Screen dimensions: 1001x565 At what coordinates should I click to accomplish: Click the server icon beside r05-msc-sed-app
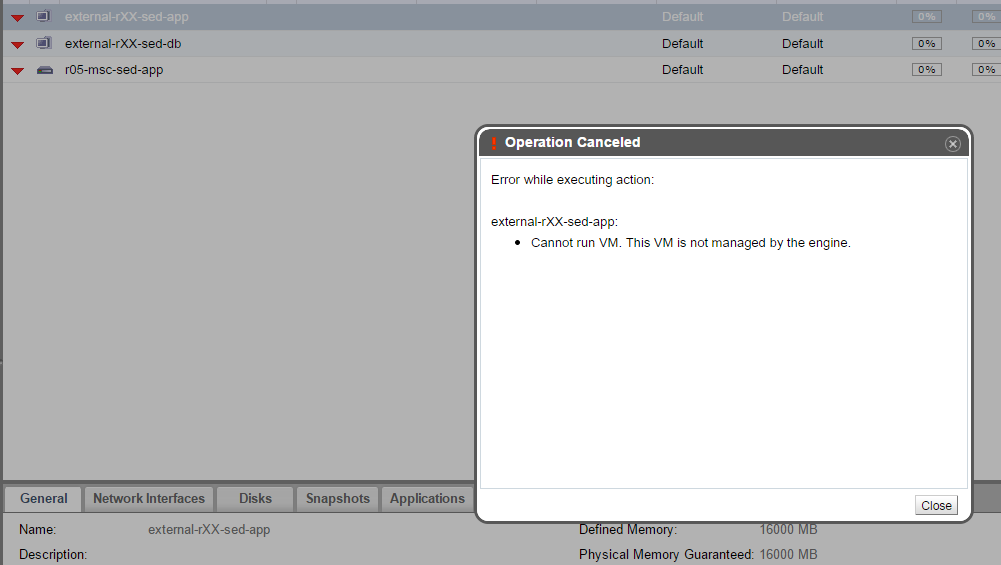[x=44, y=70]
